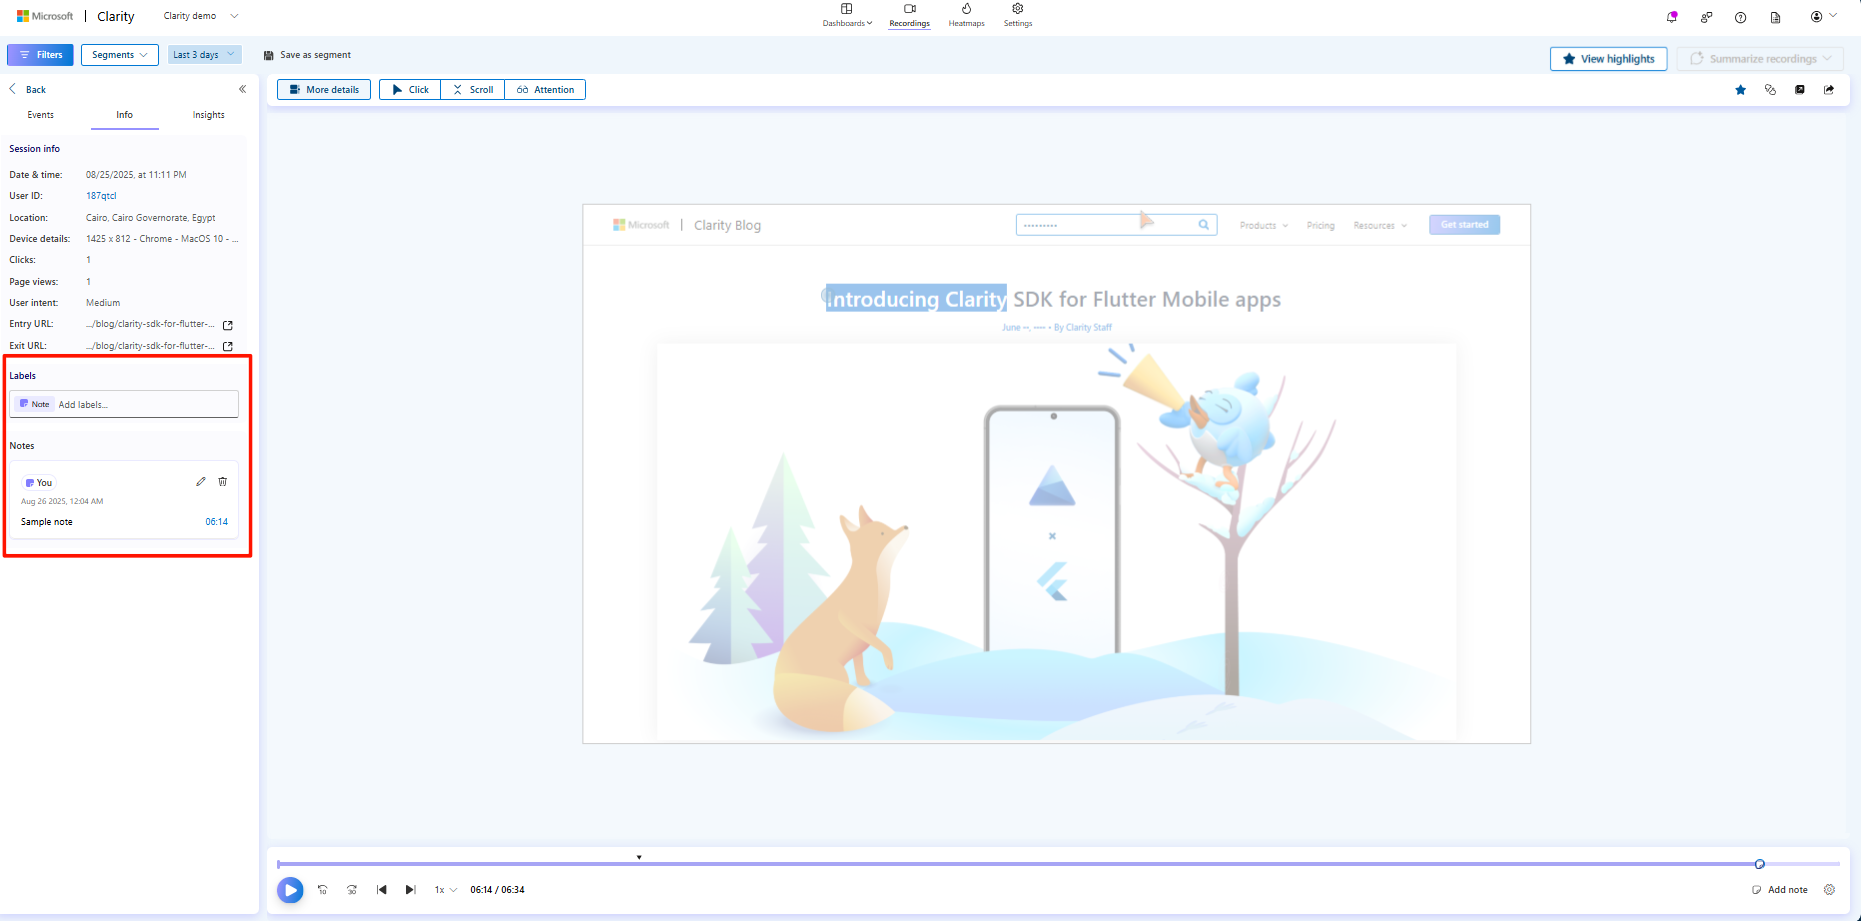The width and height of the screenshot is (1861, 921).
Task: Expand the Segments dropdown
Action: [x=120, y=55]
